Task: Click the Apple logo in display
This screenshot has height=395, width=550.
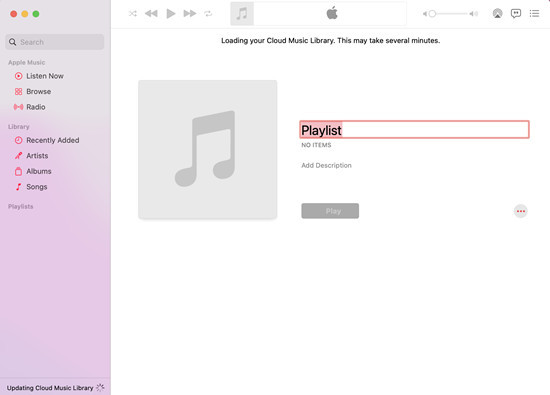Action: 332,13
